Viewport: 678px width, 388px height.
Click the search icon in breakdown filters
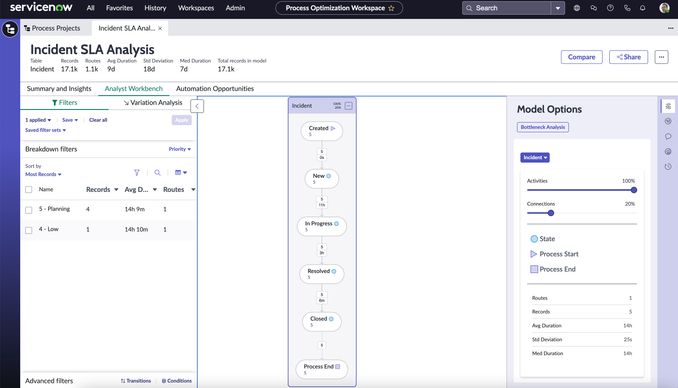[x=157, y=173]
